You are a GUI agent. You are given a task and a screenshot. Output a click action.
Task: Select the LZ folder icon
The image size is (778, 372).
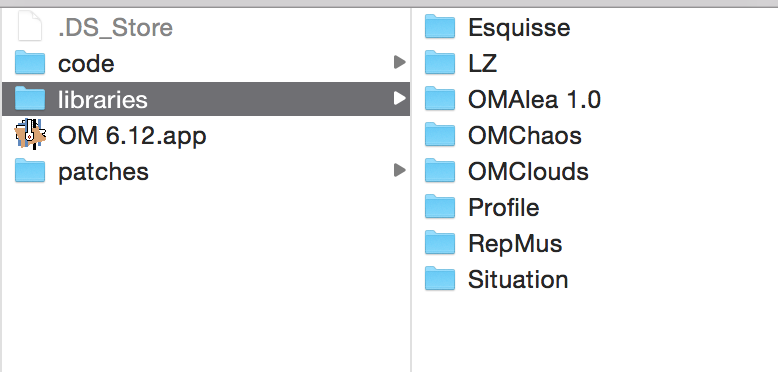tap(440, 63)
